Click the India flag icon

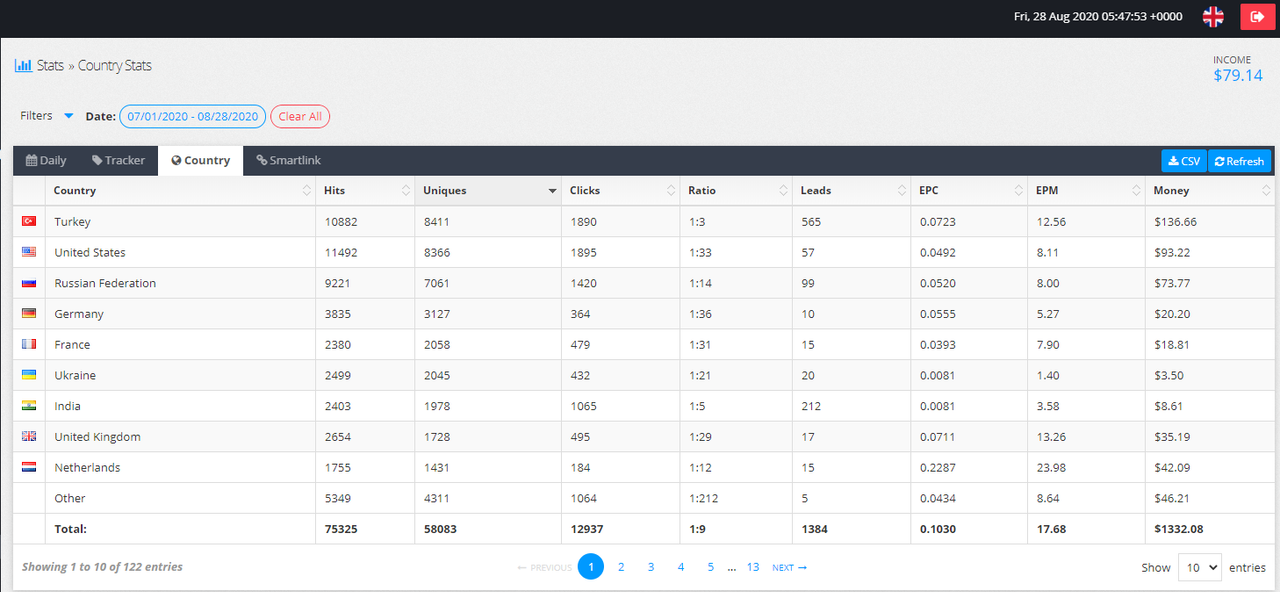29,406
